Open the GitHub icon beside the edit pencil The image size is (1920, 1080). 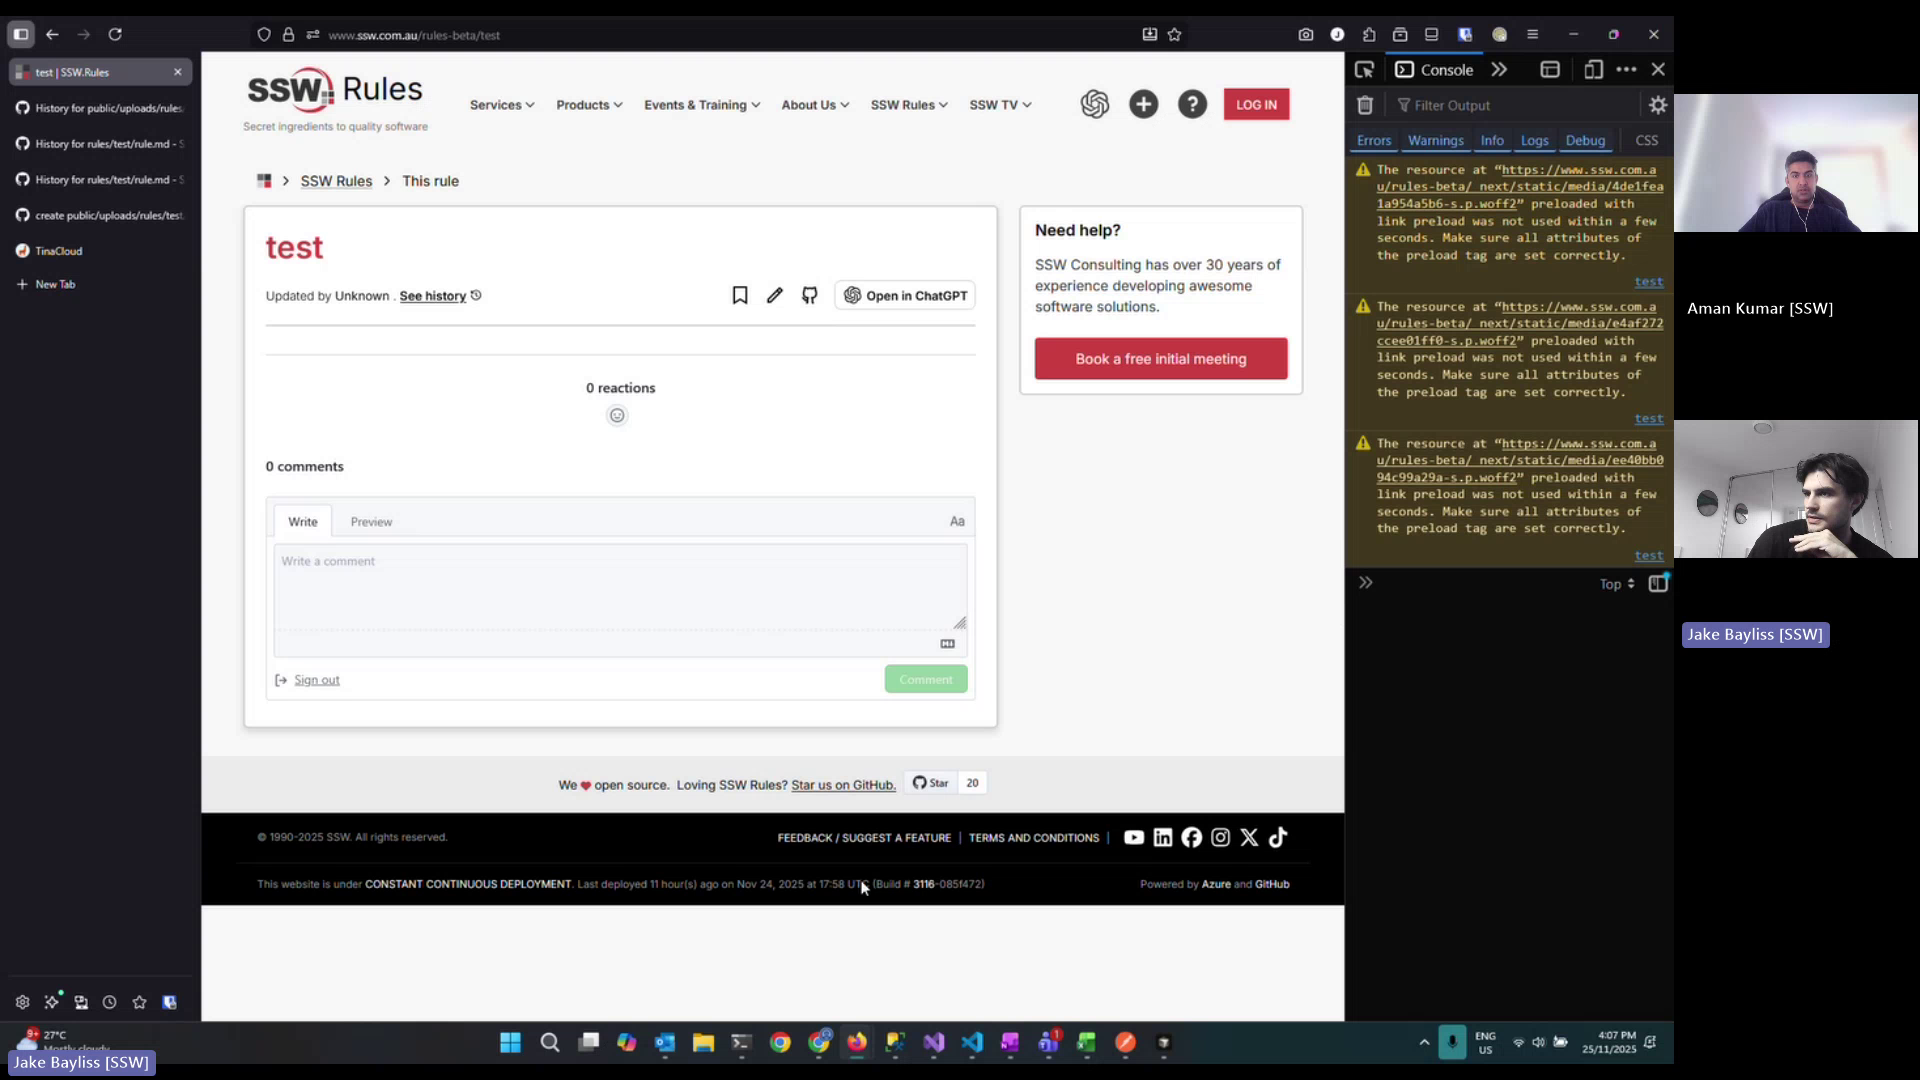click(810, 295)
